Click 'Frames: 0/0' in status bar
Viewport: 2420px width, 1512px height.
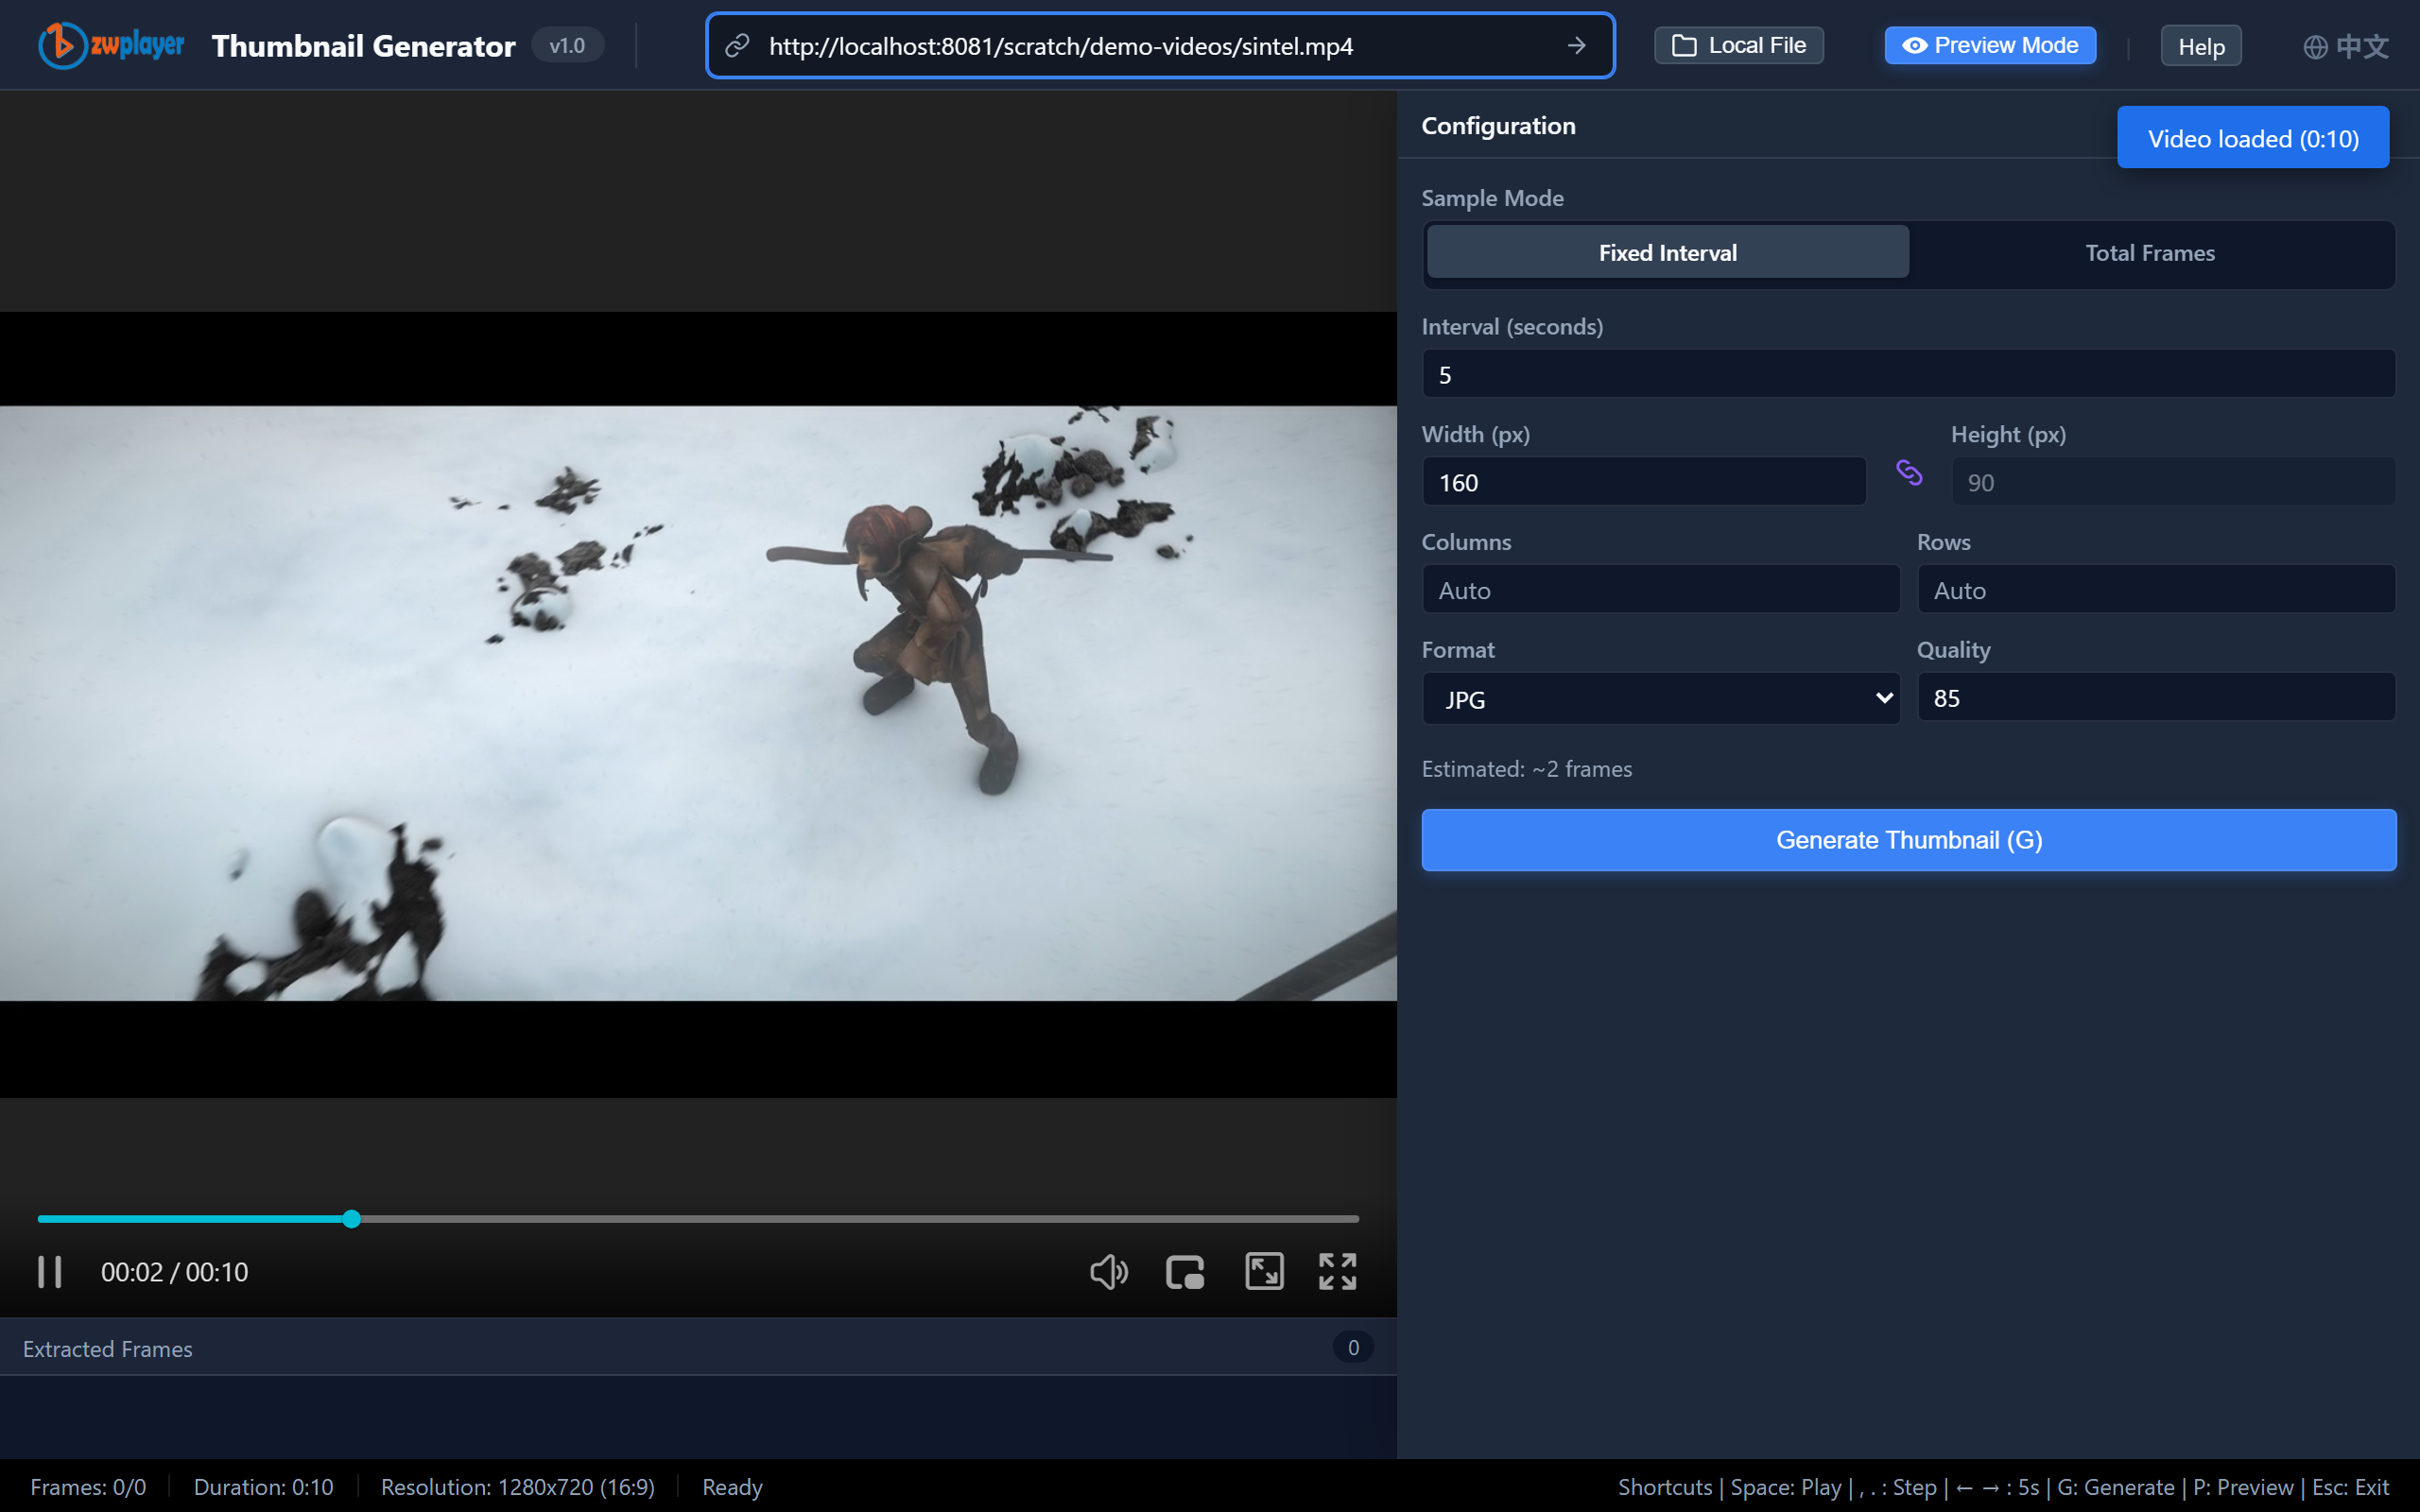pyautogui.click(x=88, y=1487)
